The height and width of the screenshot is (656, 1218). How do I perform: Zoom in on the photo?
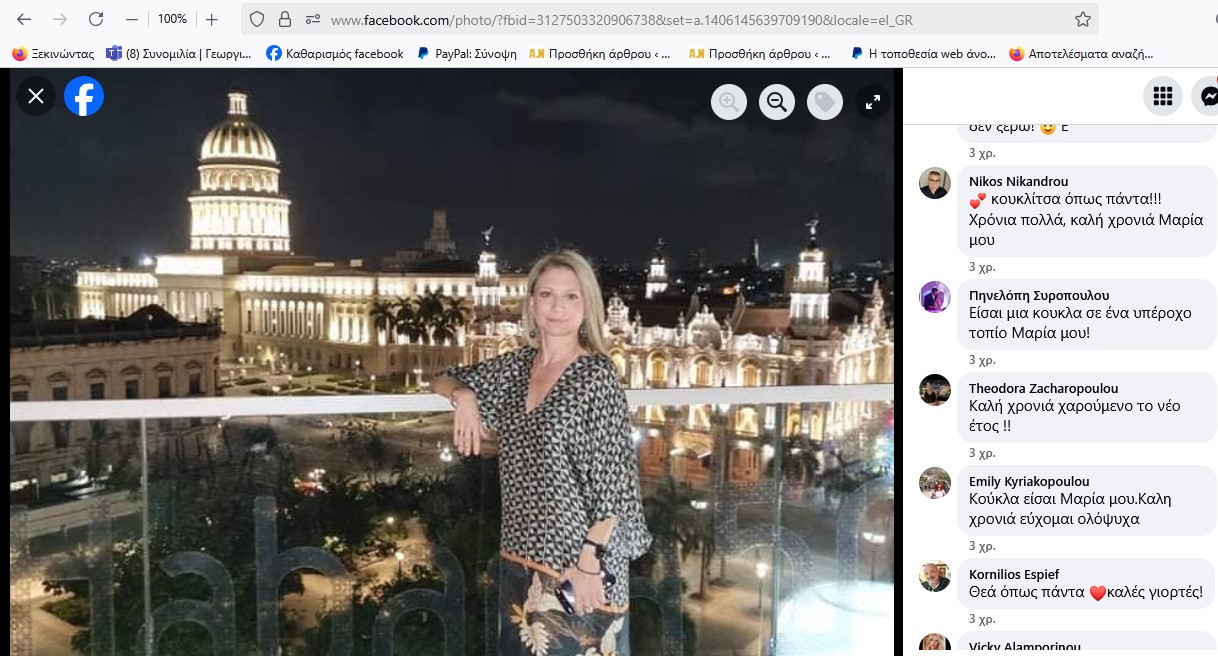point(729,101)
